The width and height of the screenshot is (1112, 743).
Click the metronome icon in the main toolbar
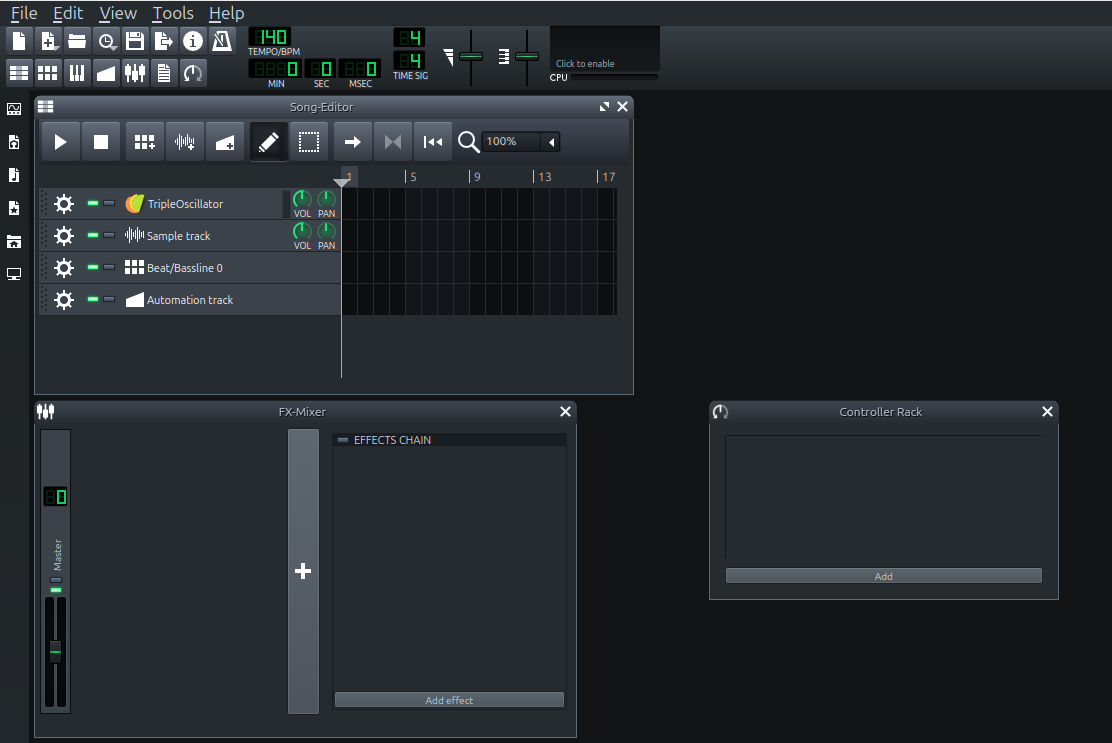pos(222,41)
